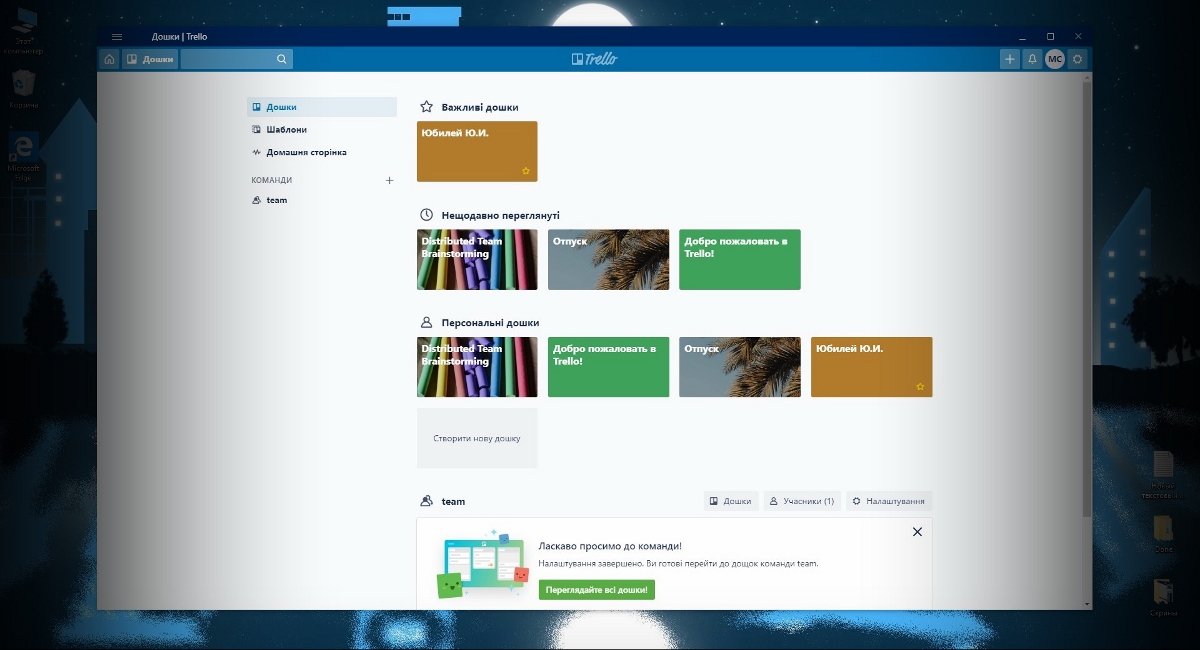1200x650 pixels.
Task: Click the Trello logo in header
Action: [x=594, y=59]
